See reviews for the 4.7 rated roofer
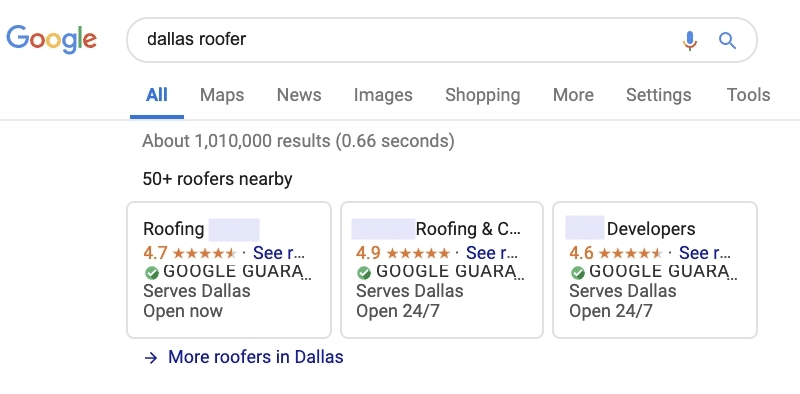Viewport: 800px width, 394px height. [279, 253]
